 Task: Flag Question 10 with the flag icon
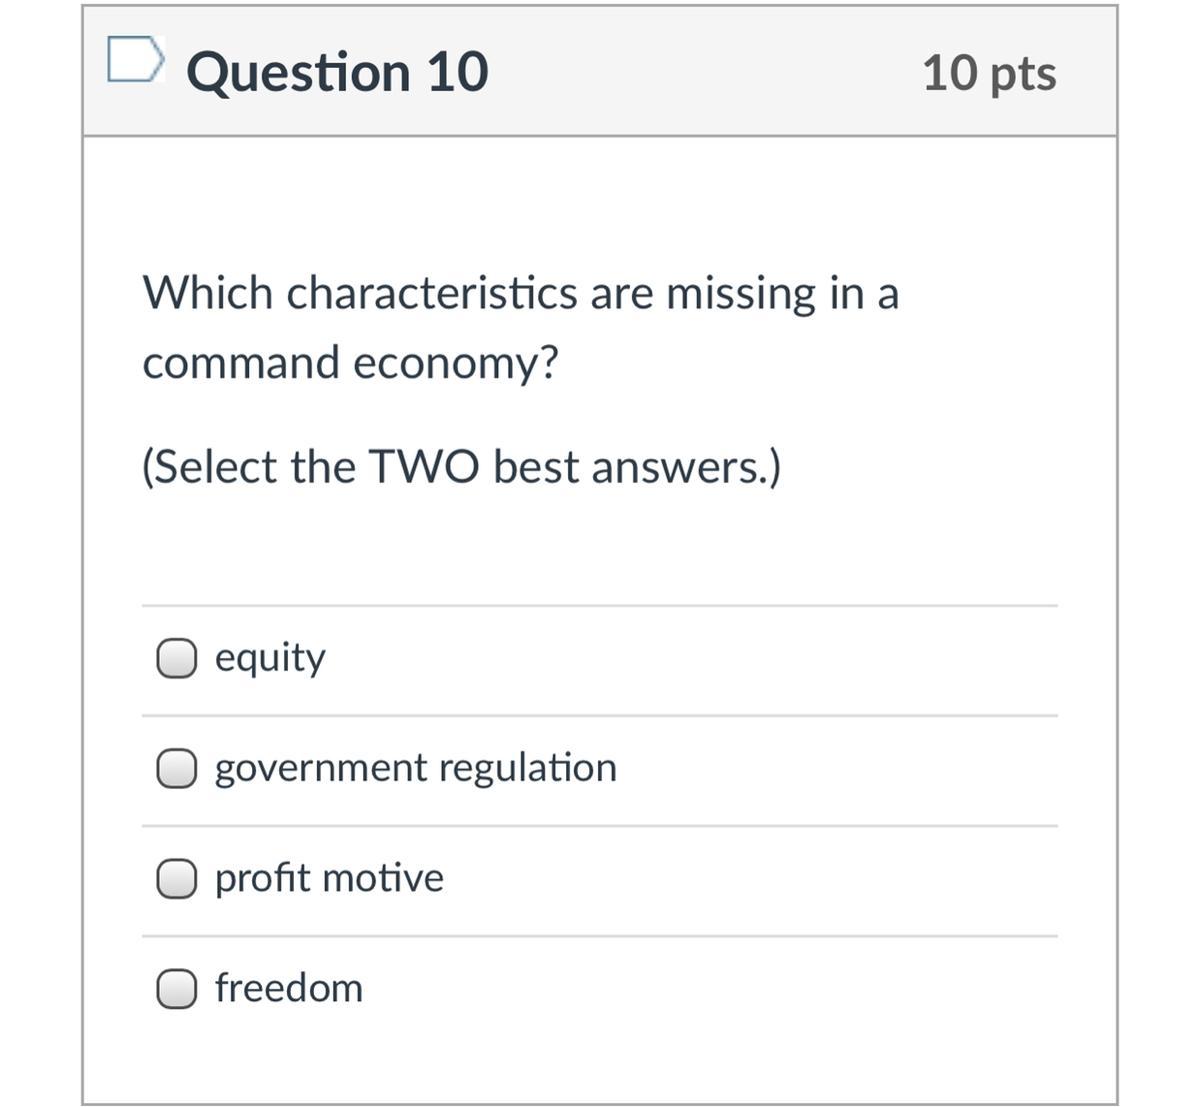tap(134, 60)
